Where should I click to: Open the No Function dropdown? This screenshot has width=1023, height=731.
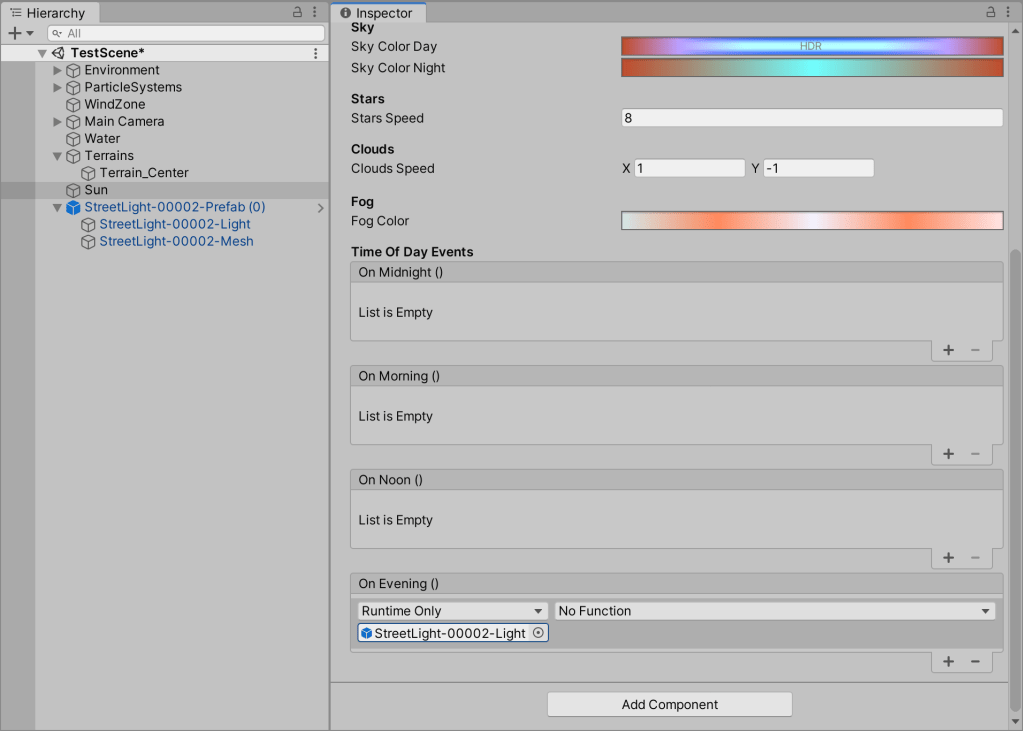(775, 611)
